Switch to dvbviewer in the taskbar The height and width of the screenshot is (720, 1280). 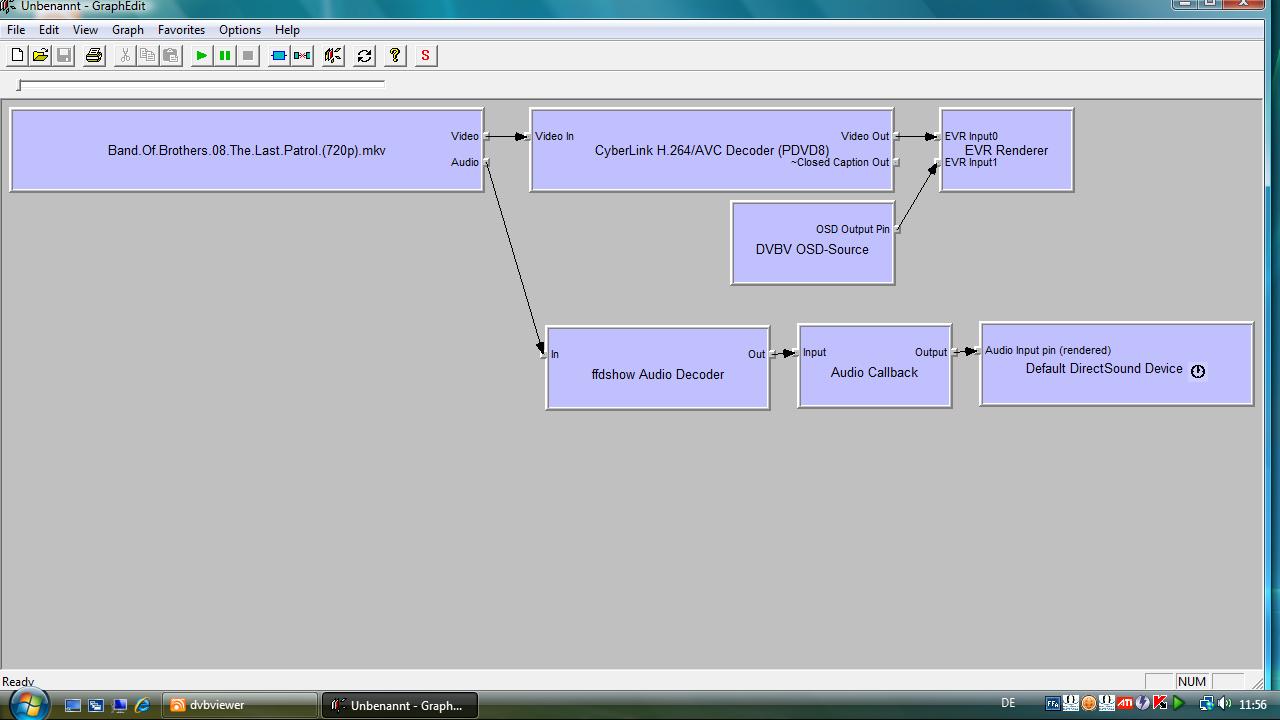pyautogui.click(x=240, y=705)
